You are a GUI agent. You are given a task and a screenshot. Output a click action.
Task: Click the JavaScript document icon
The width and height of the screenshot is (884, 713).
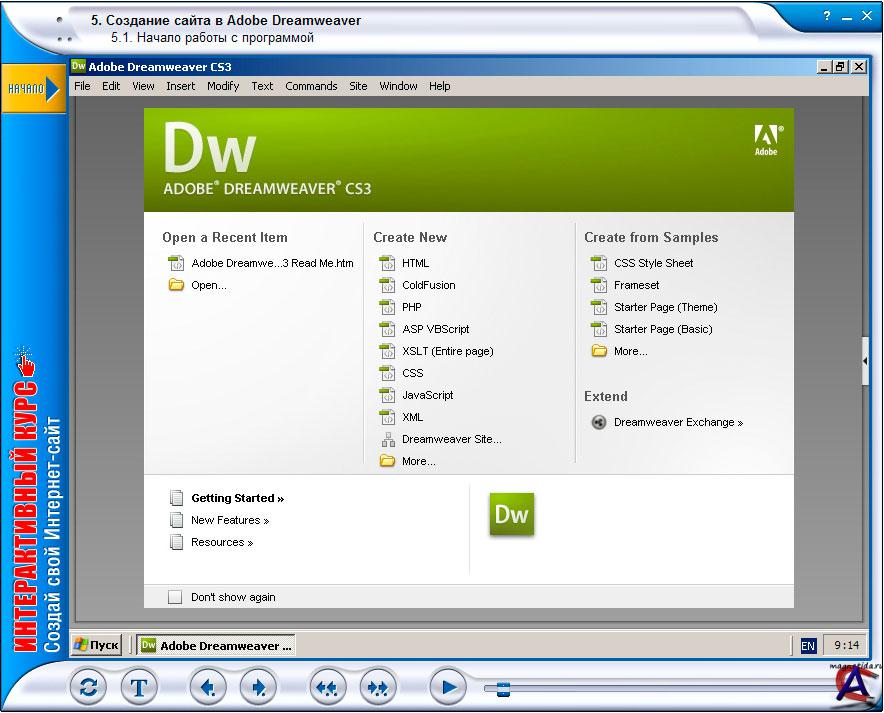pyautogui.click(x=387, y=395)
